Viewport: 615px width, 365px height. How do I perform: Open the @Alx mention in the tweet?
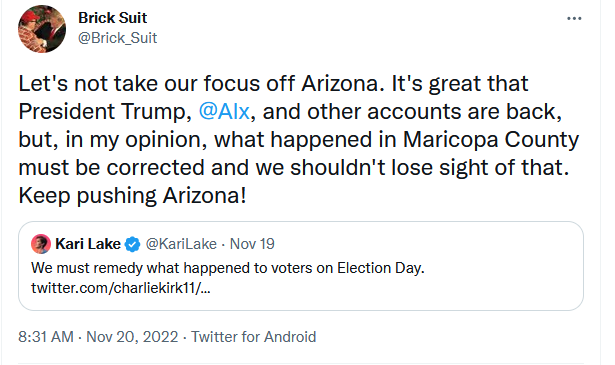tap(224, 112)
